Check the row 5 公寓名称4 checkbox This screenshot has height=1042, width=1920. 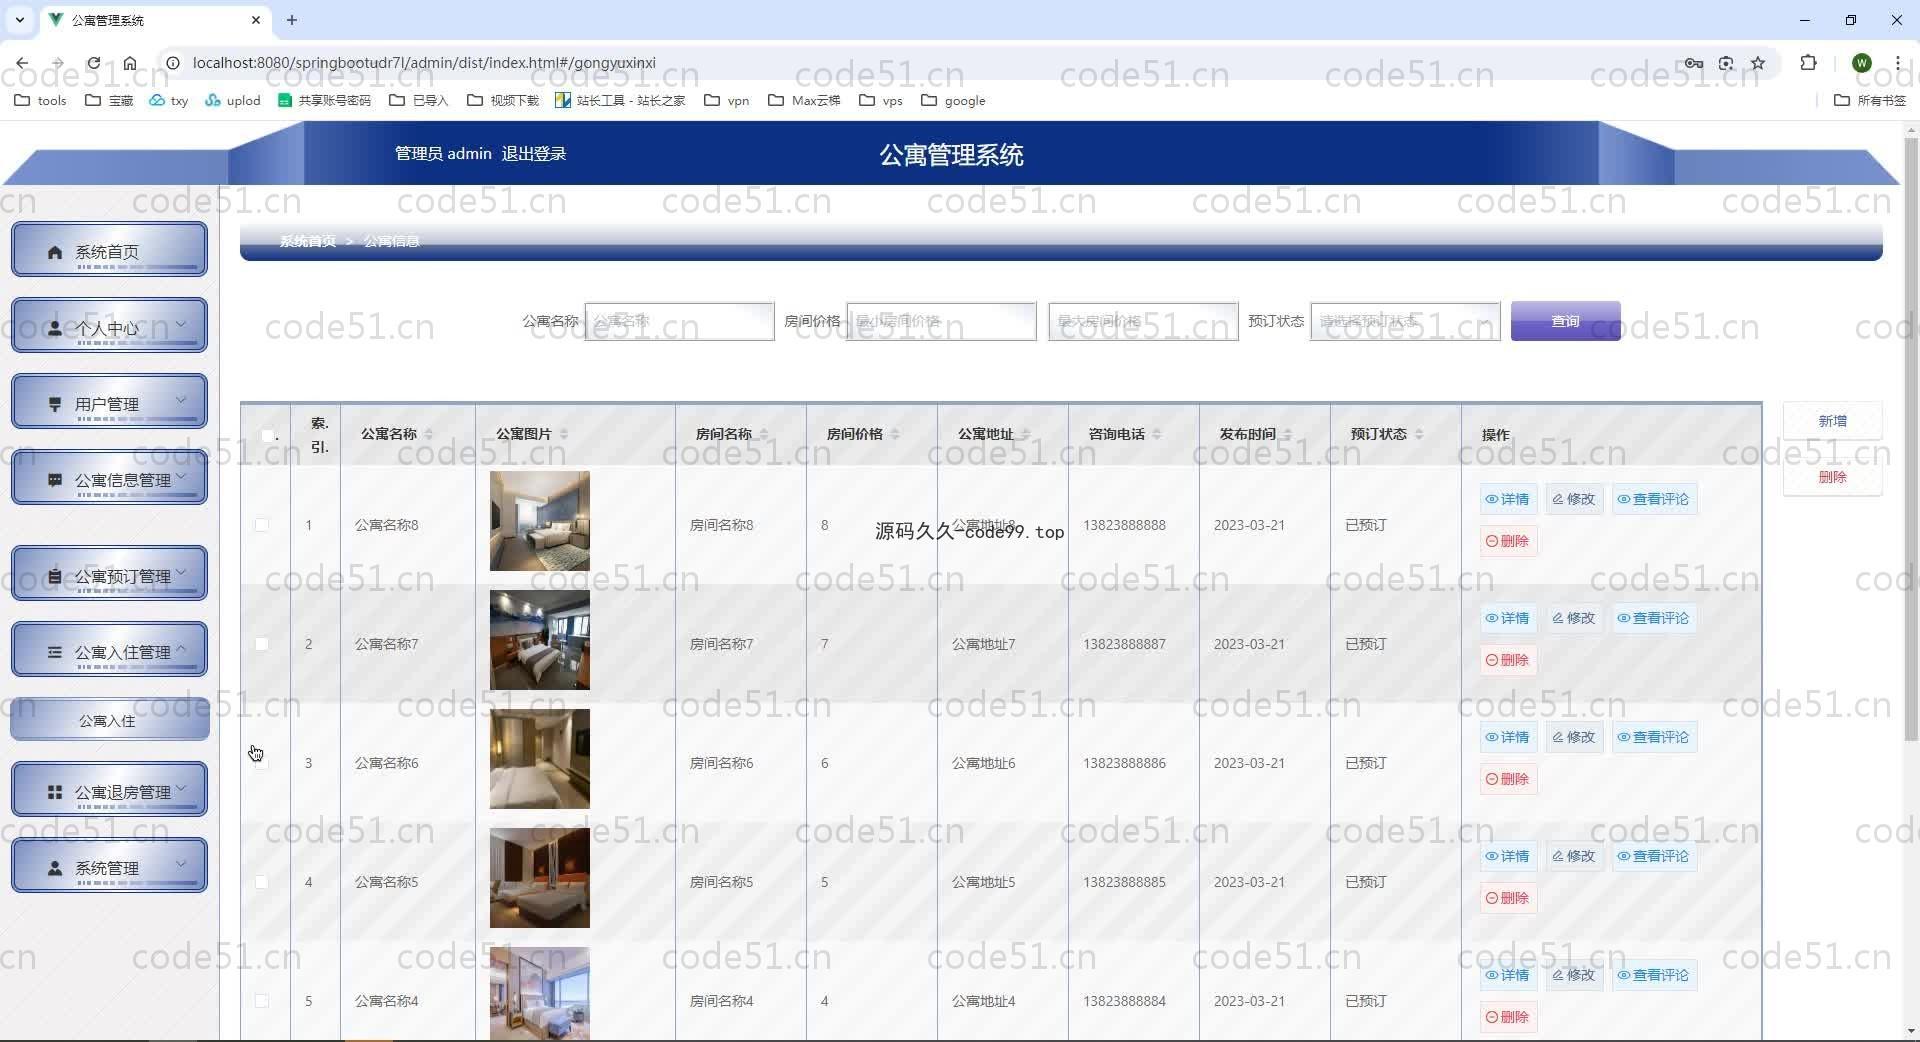[x=261, y=1000]
